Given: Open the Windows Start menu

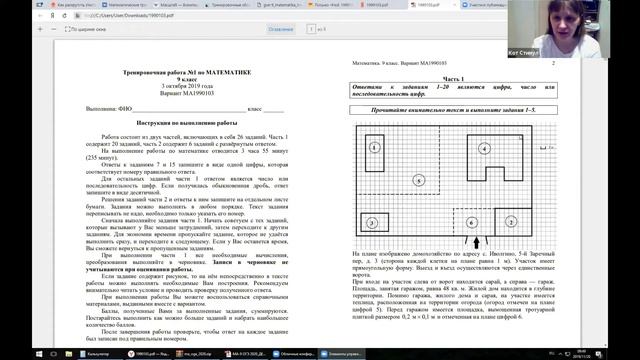Looking at the screenshot, I should pyautogui.click(x=39, y=354).
